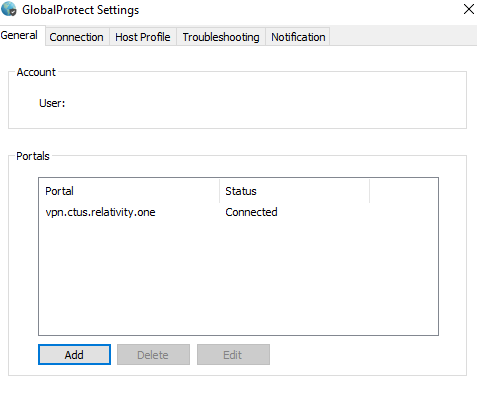Click the User: label in Account
477x396 pixels.
pos(52,103)
